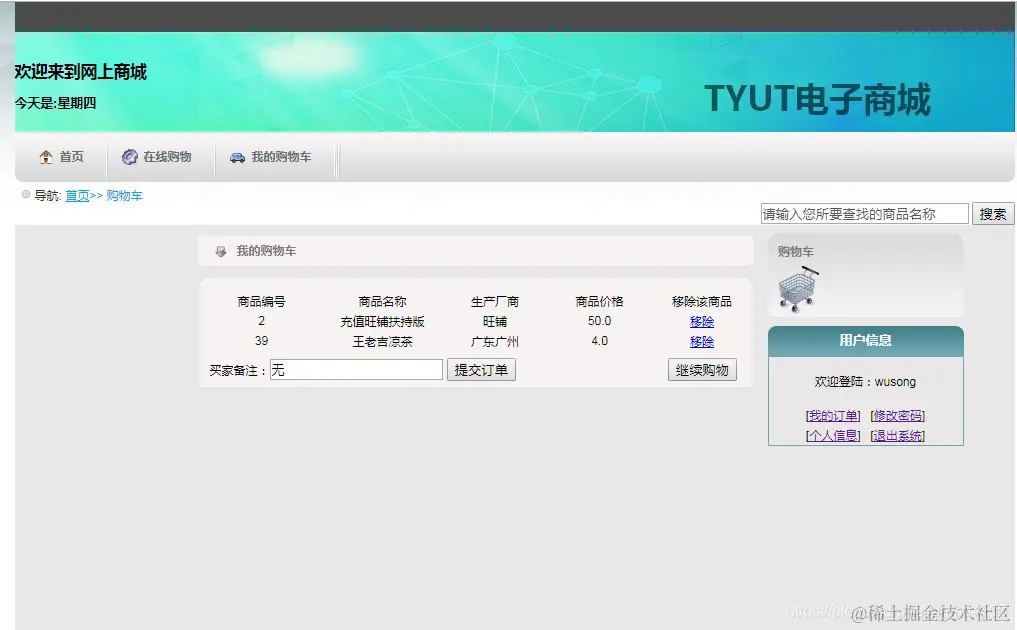
Task: Remove 充值旺铺扶持版 using its 移除 link
Action: (701, 321)
